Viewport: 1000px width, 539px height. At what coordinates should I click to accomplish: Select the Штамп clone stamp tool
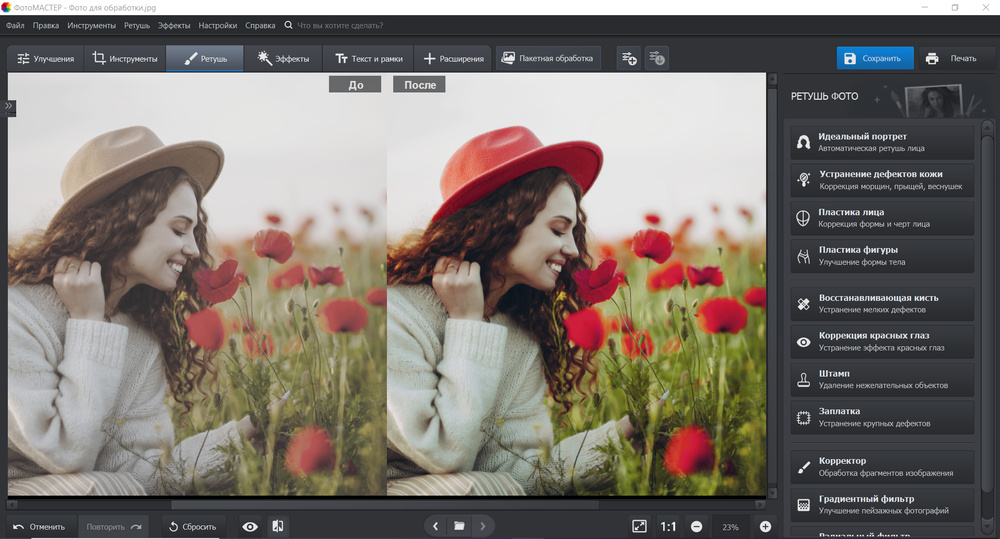(x=881, y=379)
